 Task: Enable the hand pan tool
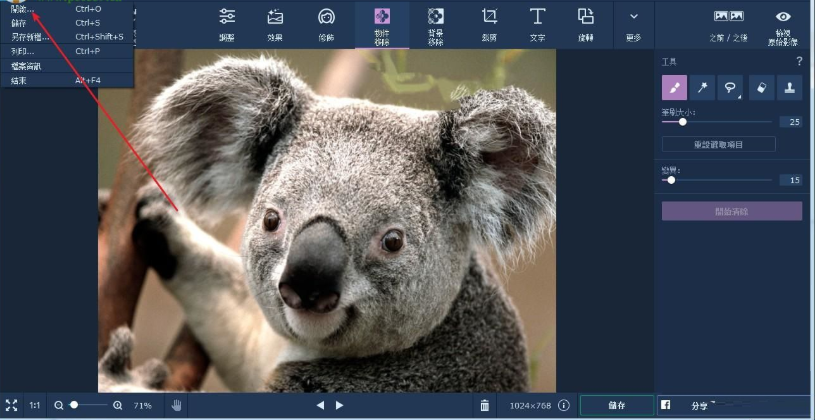(176, 405)
